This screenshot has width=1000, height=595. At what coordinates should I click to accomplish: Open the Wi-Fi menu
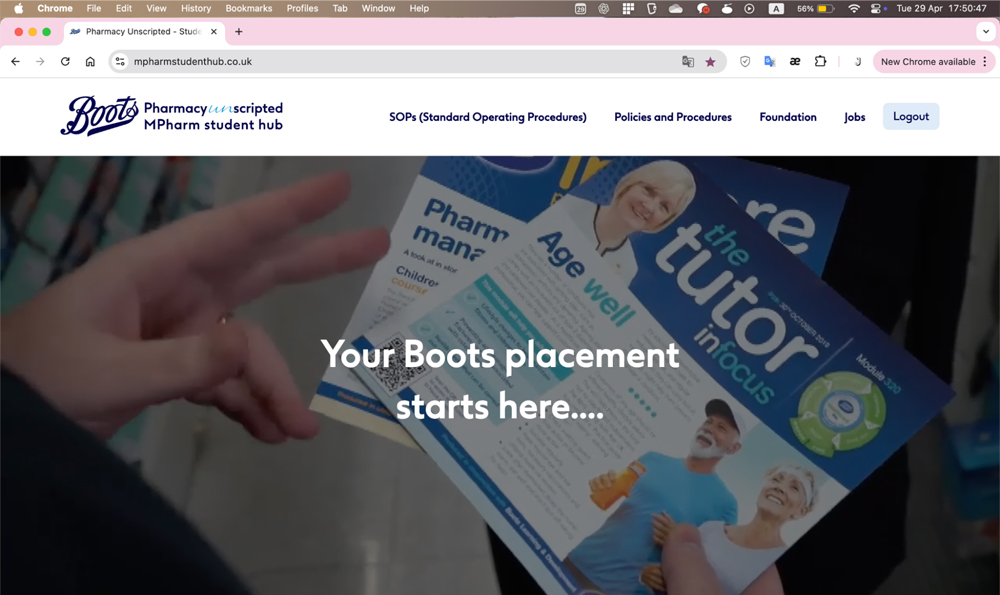853,8
